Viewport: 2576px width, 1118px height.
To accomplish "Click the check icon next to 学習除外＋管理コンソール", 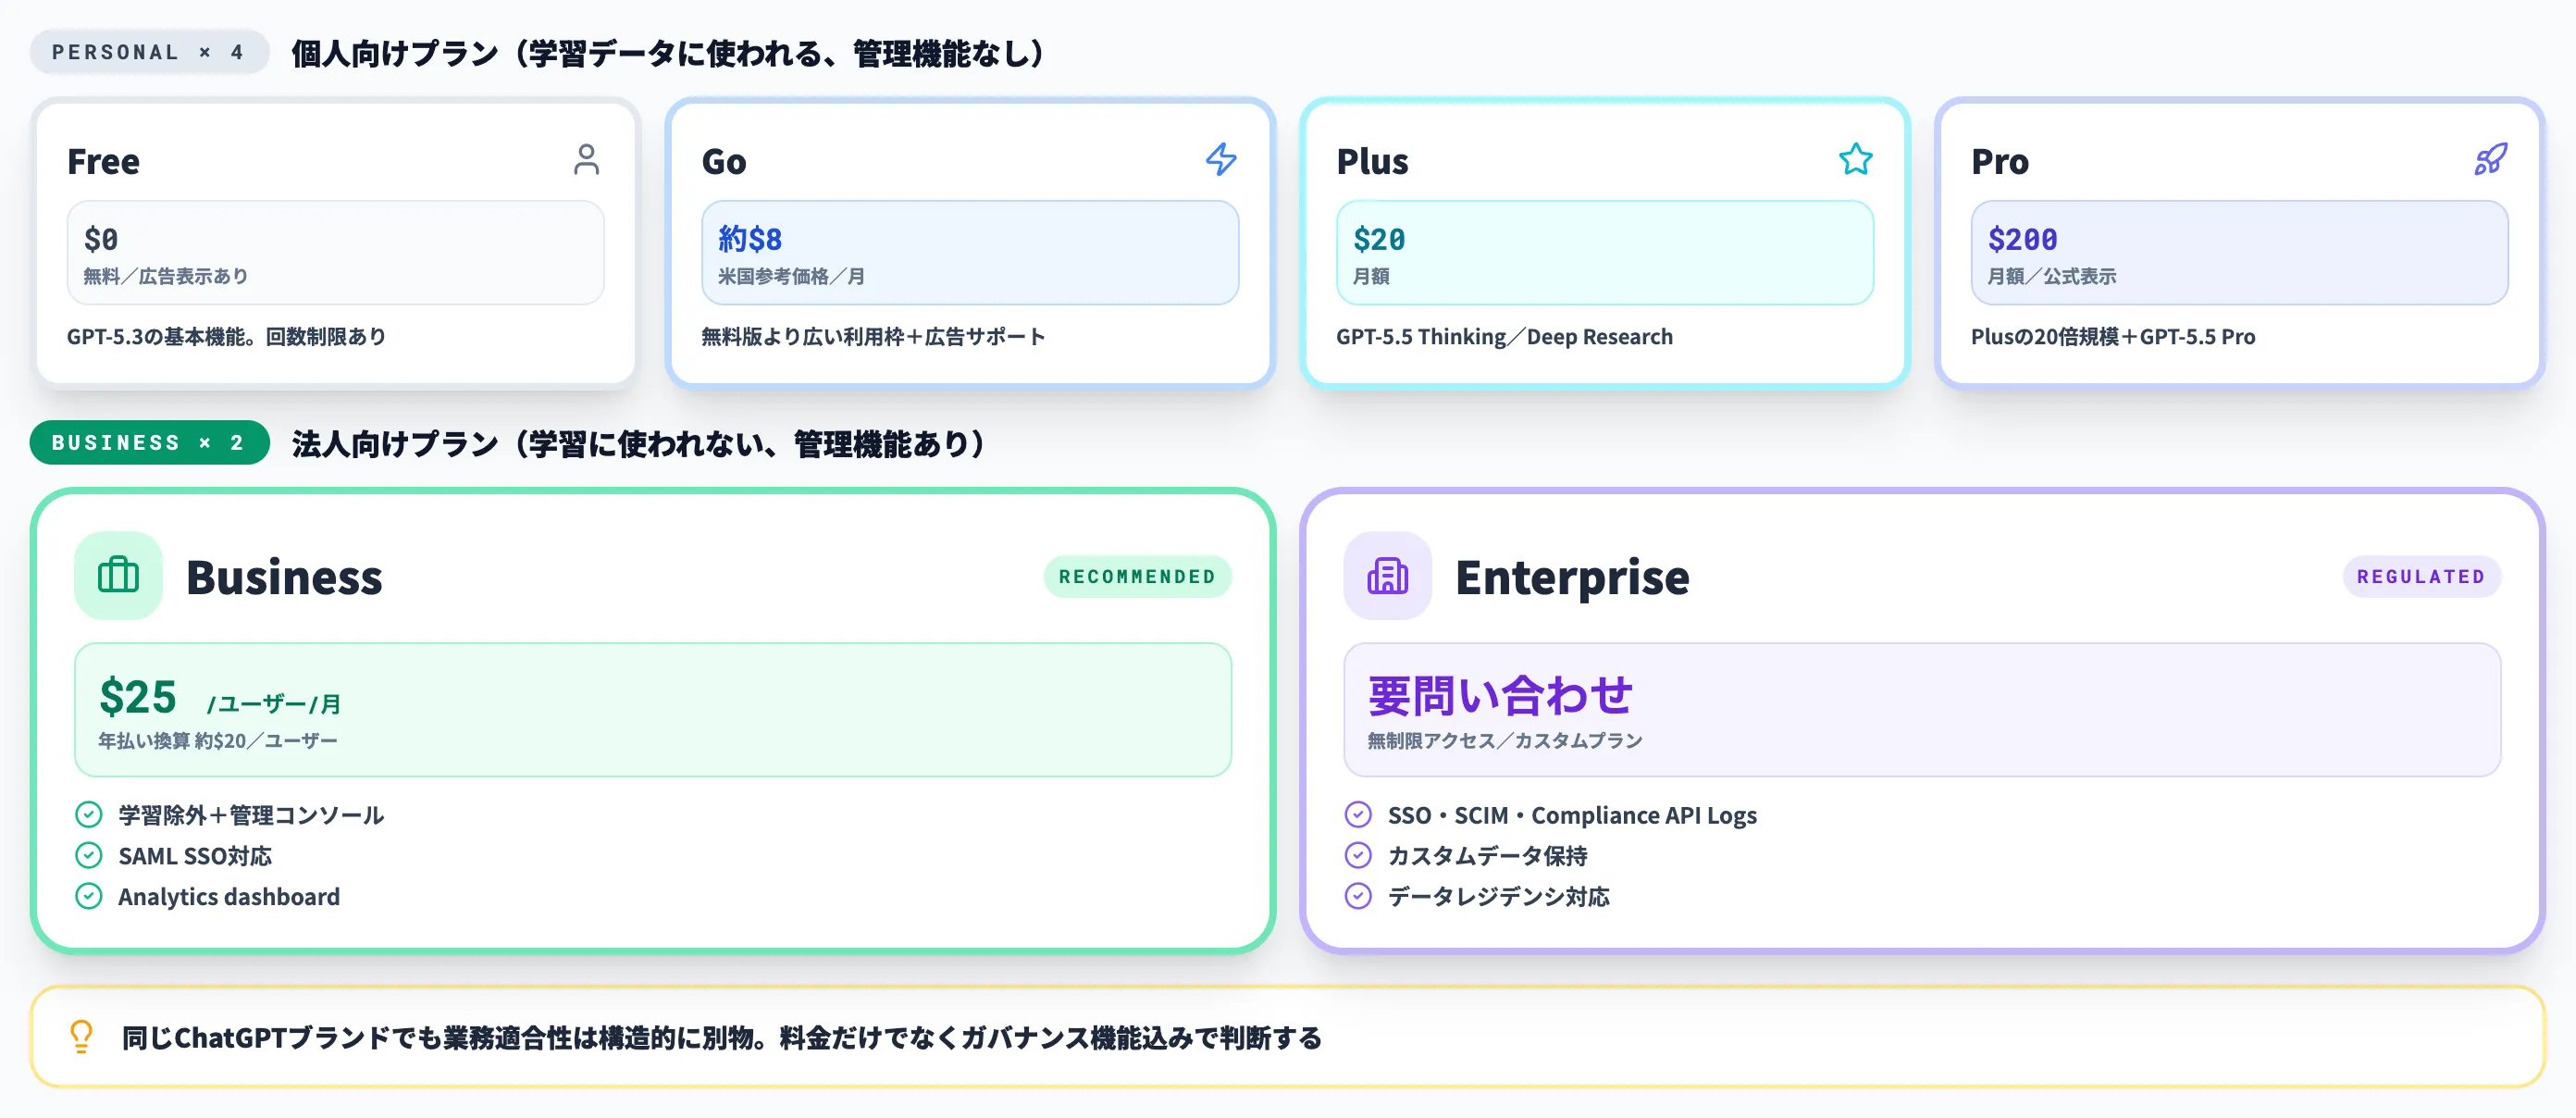I will click(89, 814).
